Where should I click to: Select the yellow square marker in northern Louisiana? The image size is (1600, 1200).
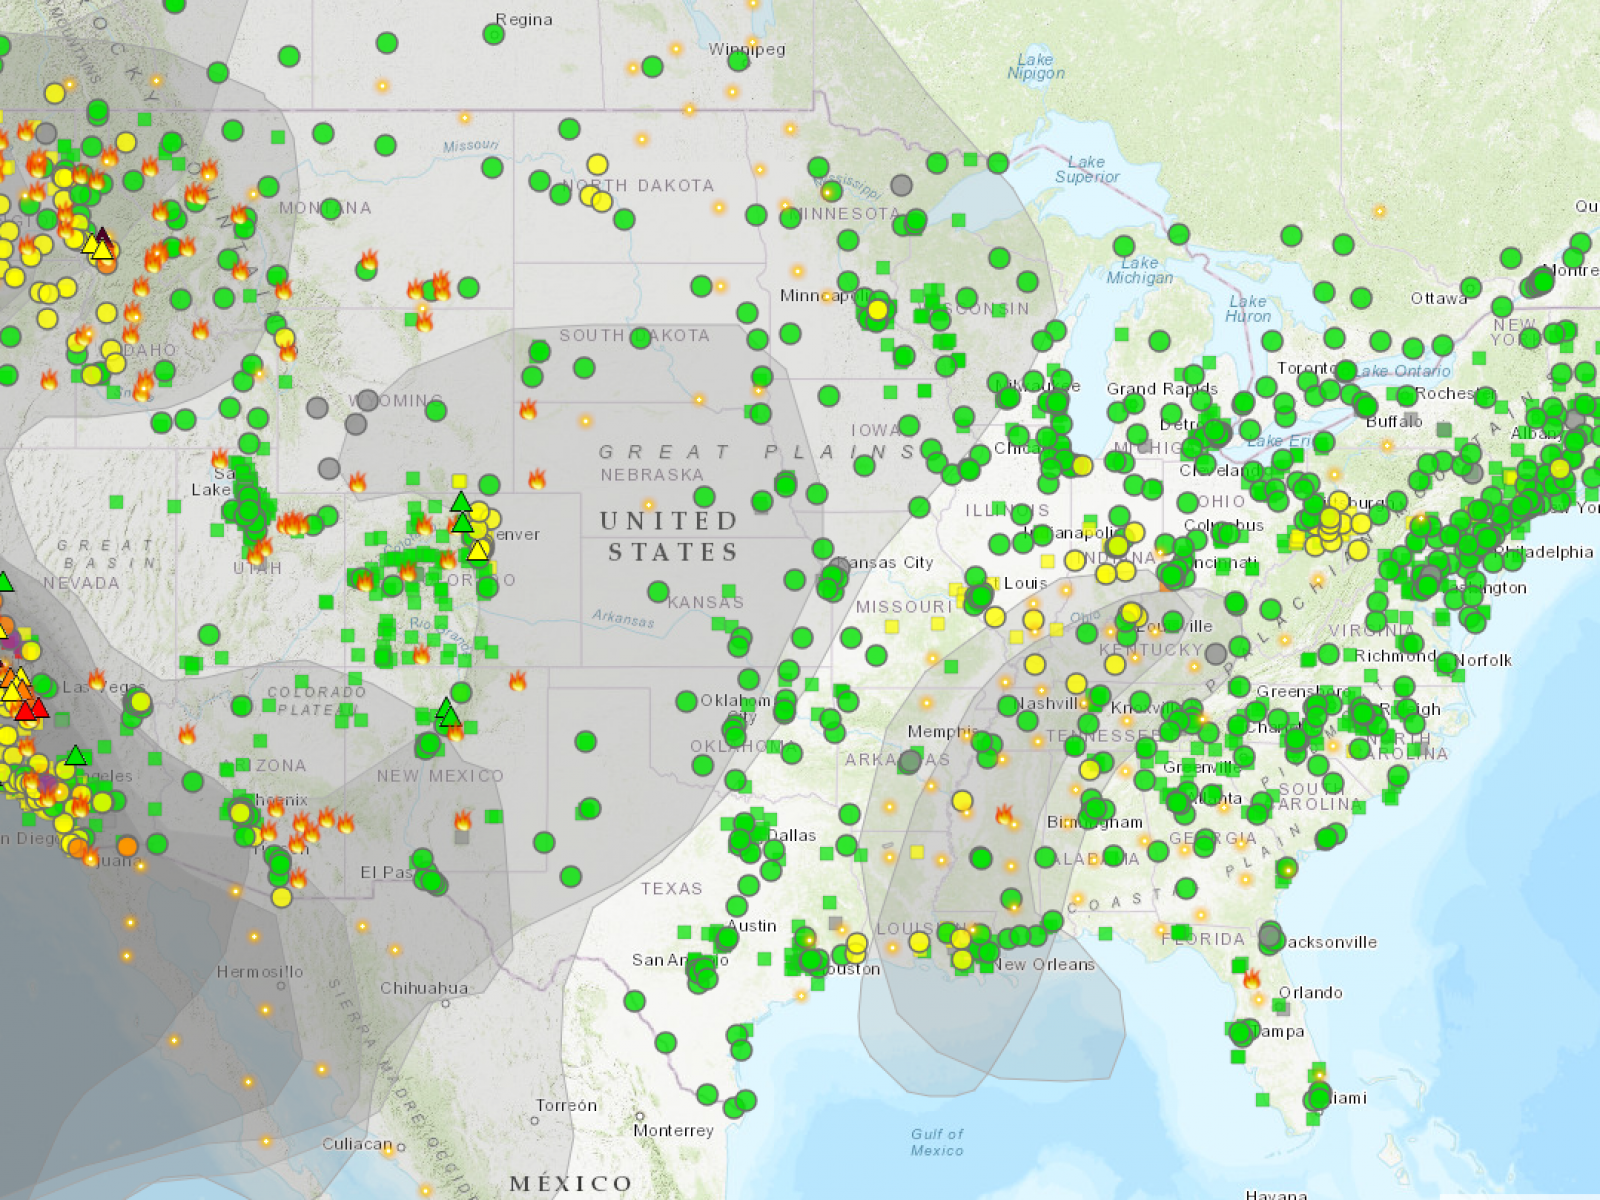click(x=917, y=853)
